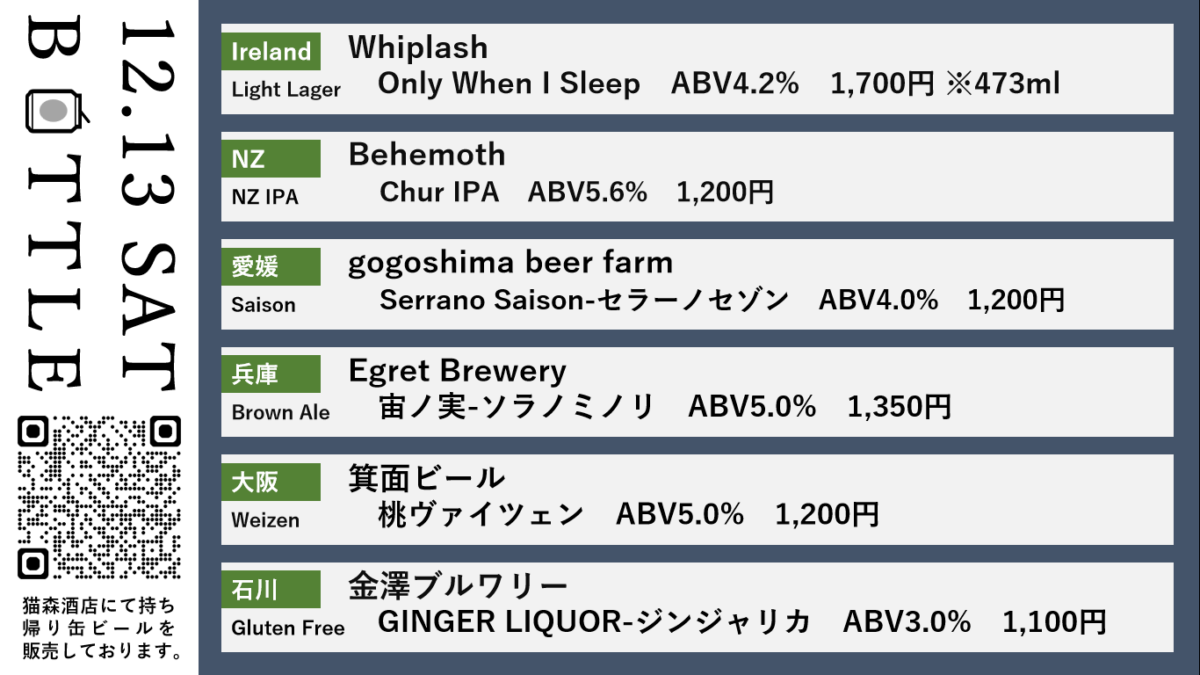Screen dimensions: 1200x675
Task: Click the QR code image
Action: (100, 497)
